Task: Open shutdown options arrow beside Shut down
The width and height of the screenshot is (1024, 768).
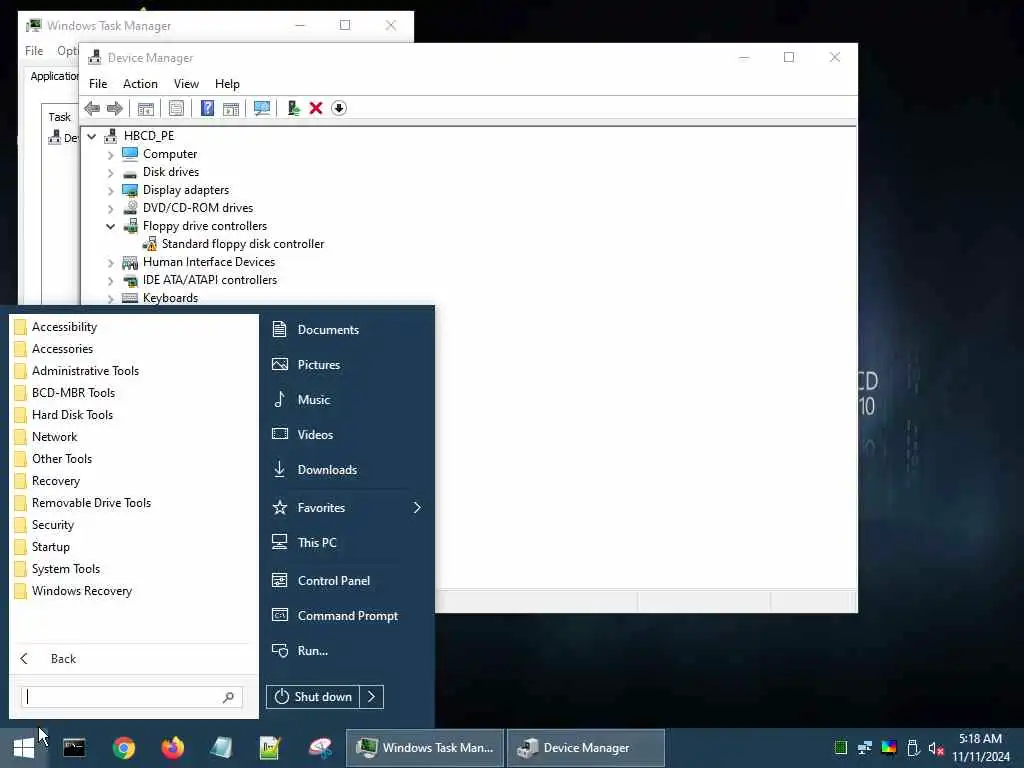Action: coord(372,697)
